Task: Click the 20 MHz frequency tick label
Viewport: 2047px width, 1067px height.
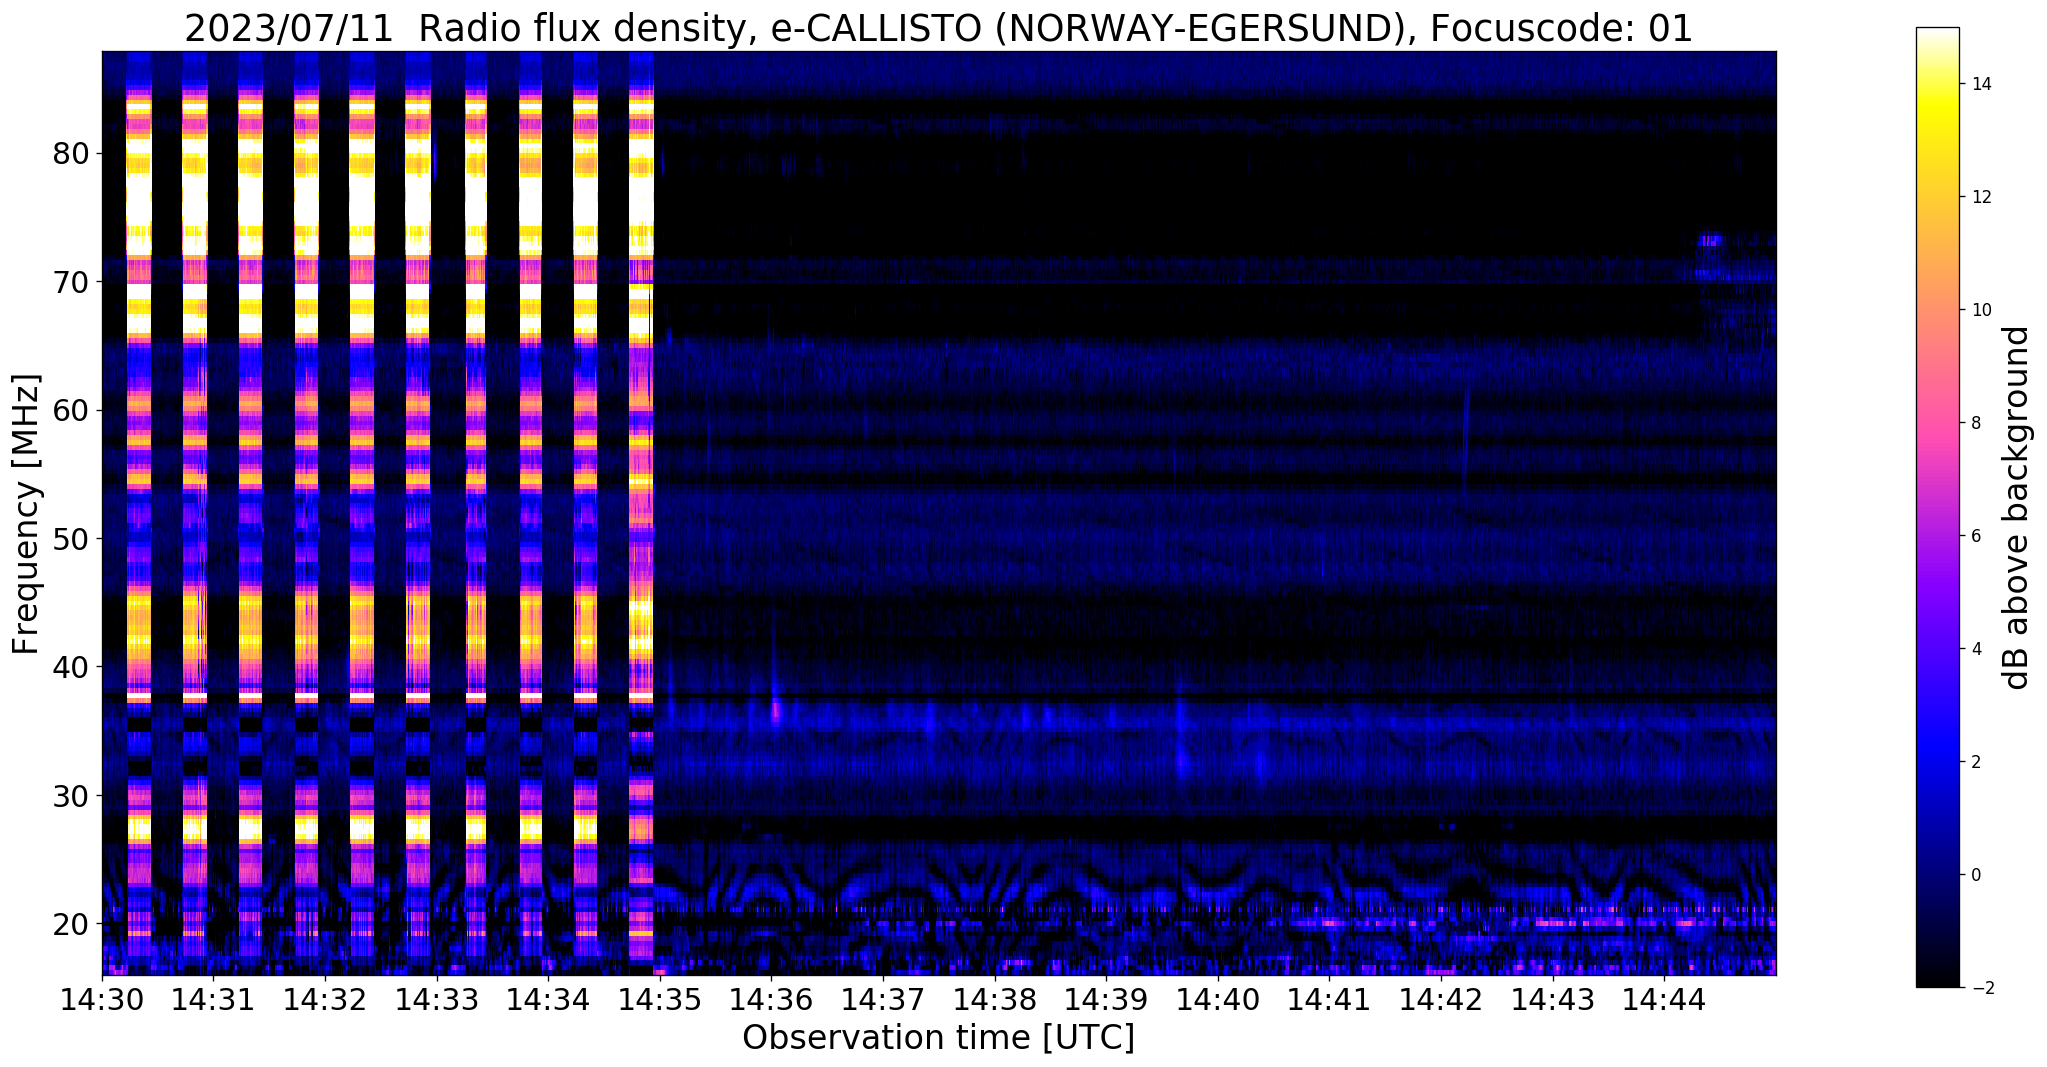Action: [x=72, y=923]
